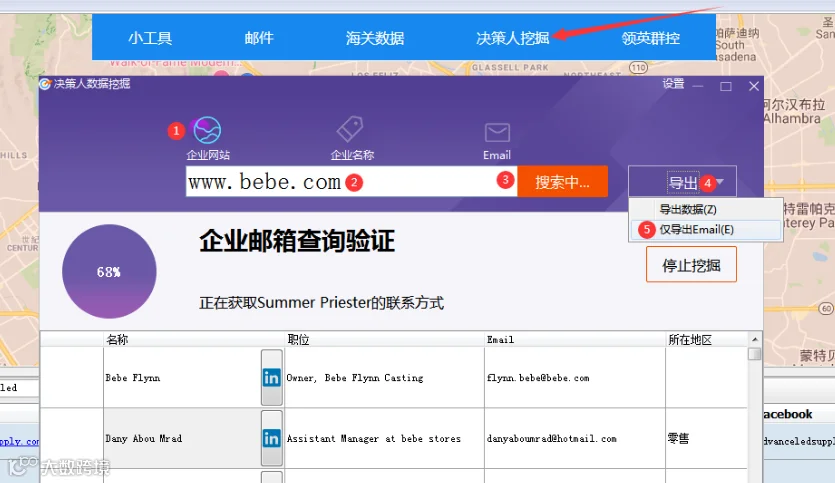Click the 68% progress circle
Image resolution: width=835 pixels, height=483 pixels.
point(109,272)
